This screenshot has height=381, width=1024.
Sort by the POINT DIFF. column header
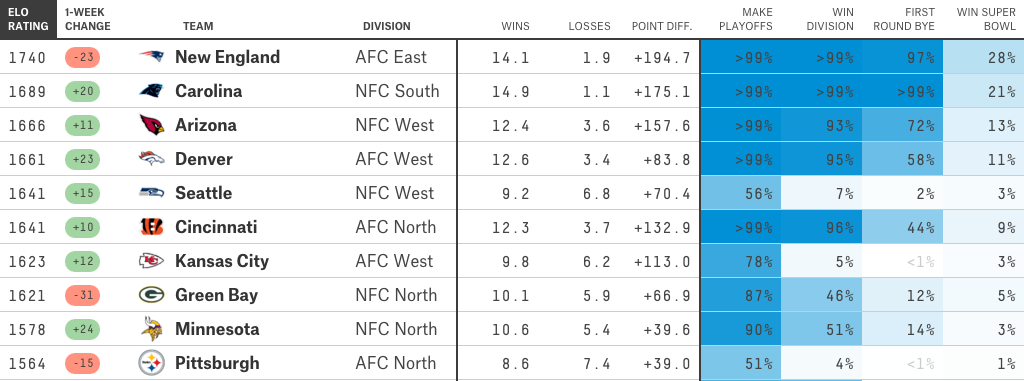[662, 27]
